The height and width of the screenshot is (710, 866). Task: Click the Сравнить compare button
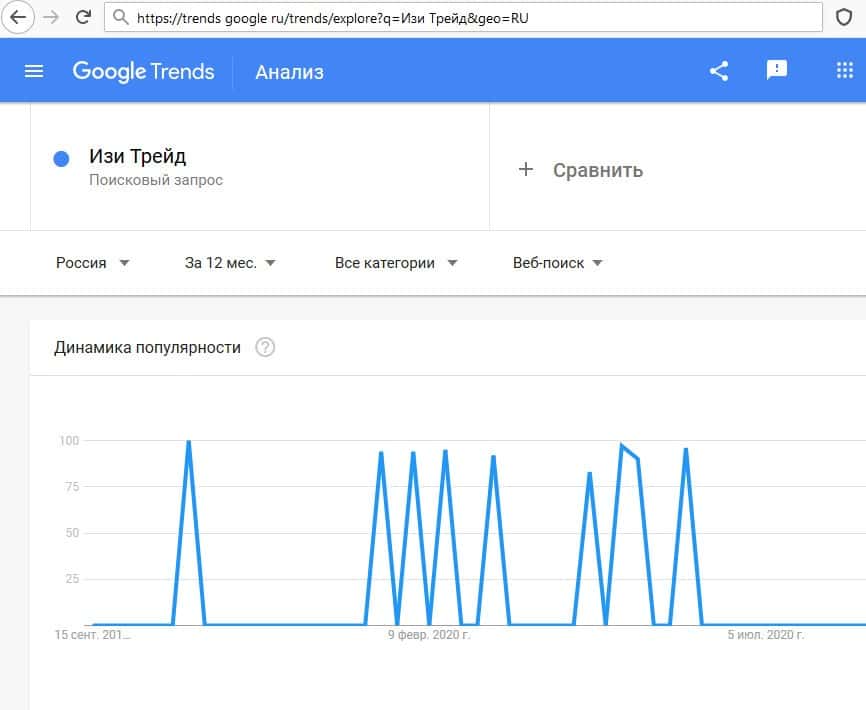597,170
